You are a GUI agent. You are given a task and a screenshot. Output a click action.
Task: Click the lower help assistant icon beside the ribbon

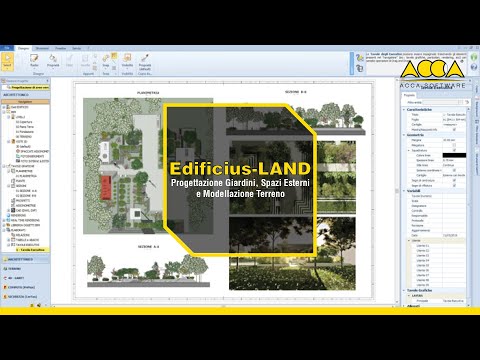pos(359,68)
